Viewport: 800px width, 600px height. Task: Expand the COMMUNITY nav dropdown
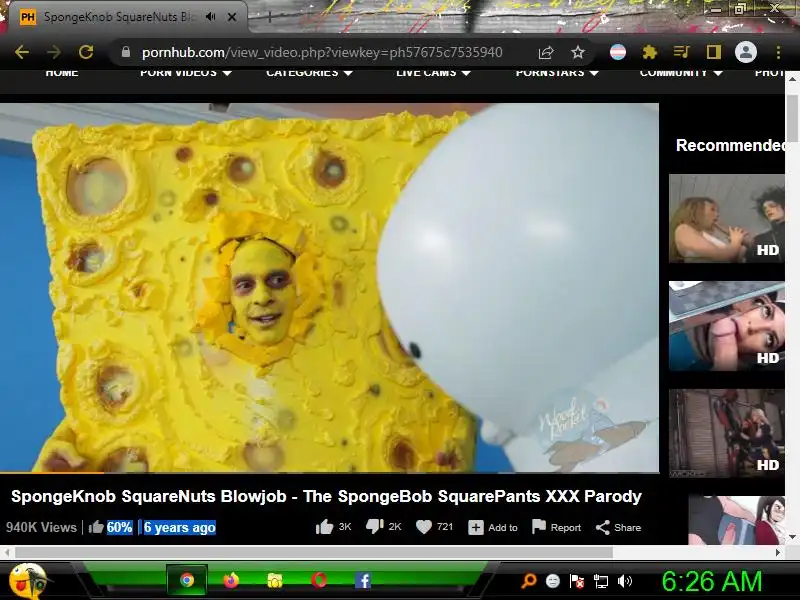(681, 72)
